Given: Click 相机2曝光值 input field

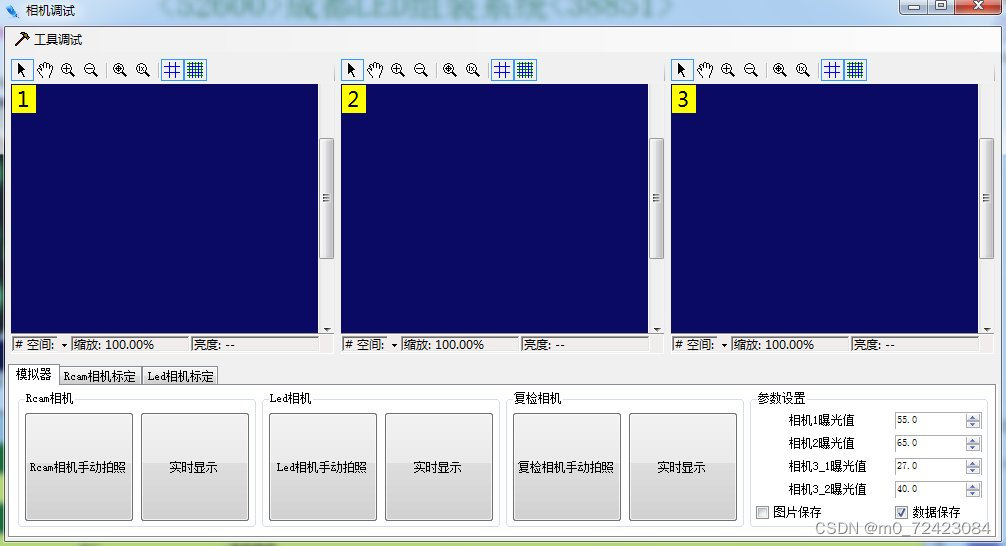Looking at the screenshot, I should click(930, 443).
